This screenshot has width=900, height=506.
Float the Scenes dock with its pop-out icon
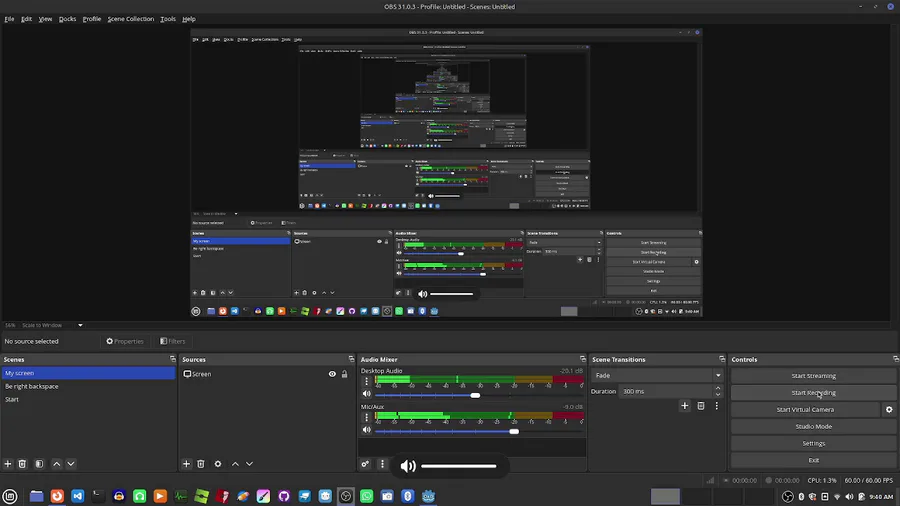[x=173, y=359]
